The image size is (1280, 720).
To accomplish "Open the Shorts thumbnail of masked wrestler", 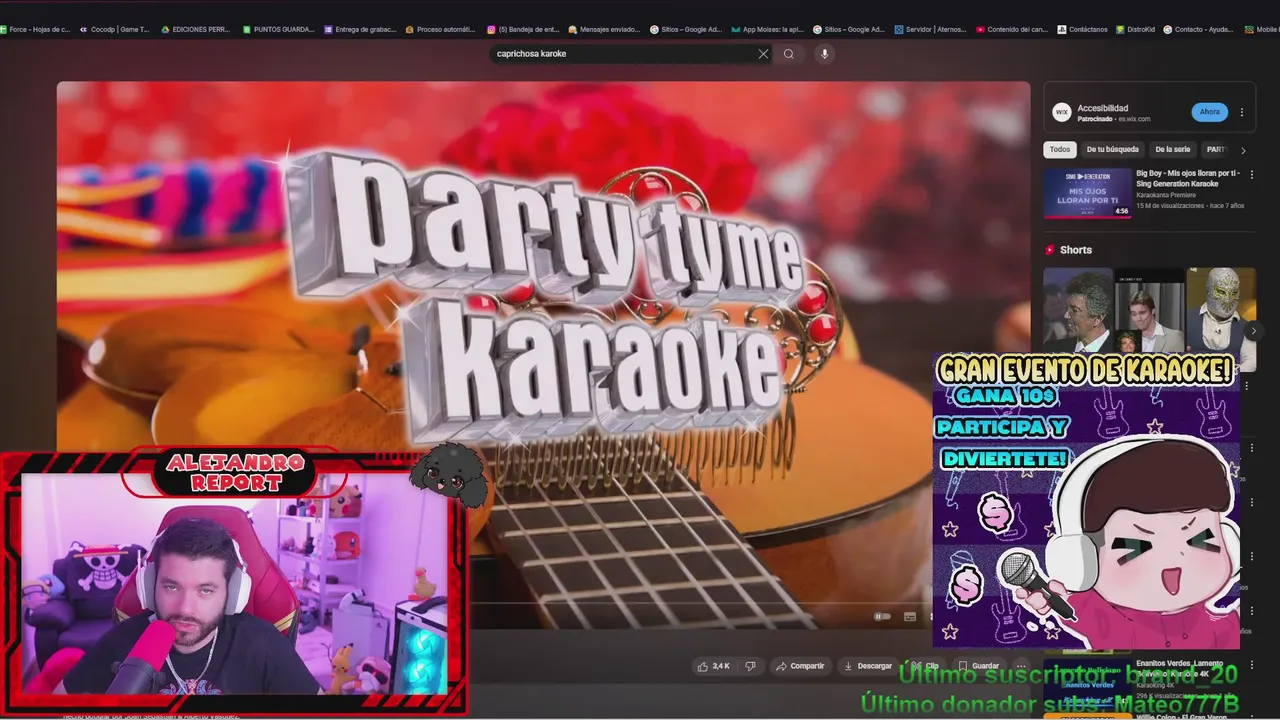I will tap(1221, 310).
